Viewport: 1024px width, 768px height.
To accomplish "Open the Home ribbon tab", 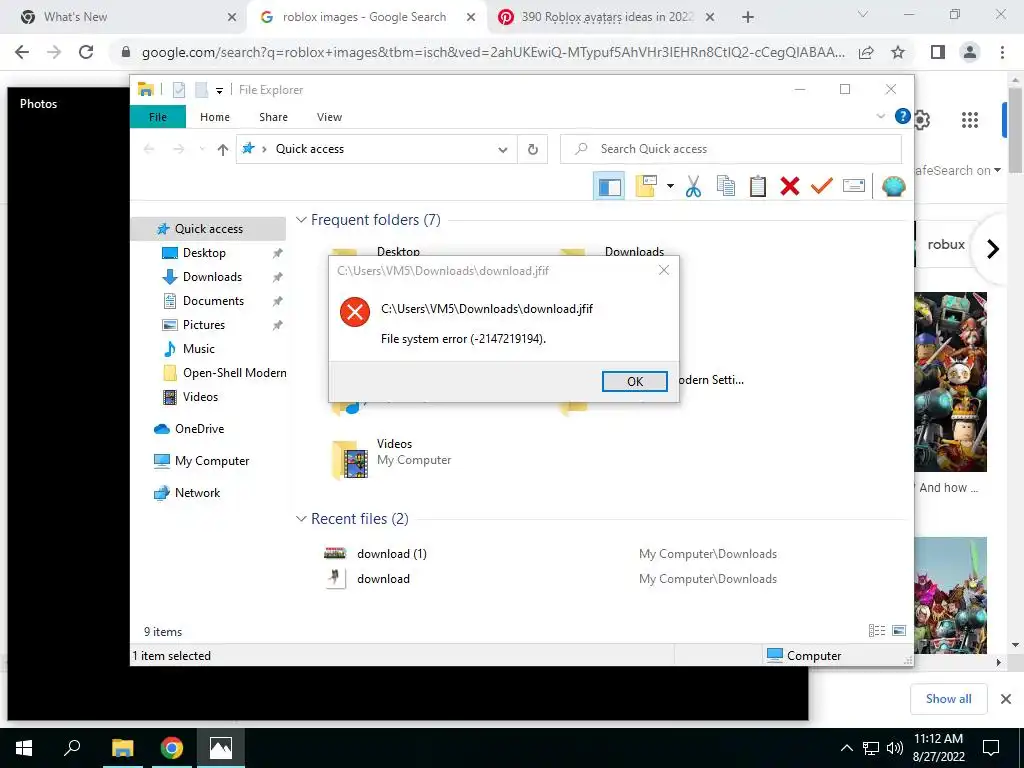I will point(215,117).
